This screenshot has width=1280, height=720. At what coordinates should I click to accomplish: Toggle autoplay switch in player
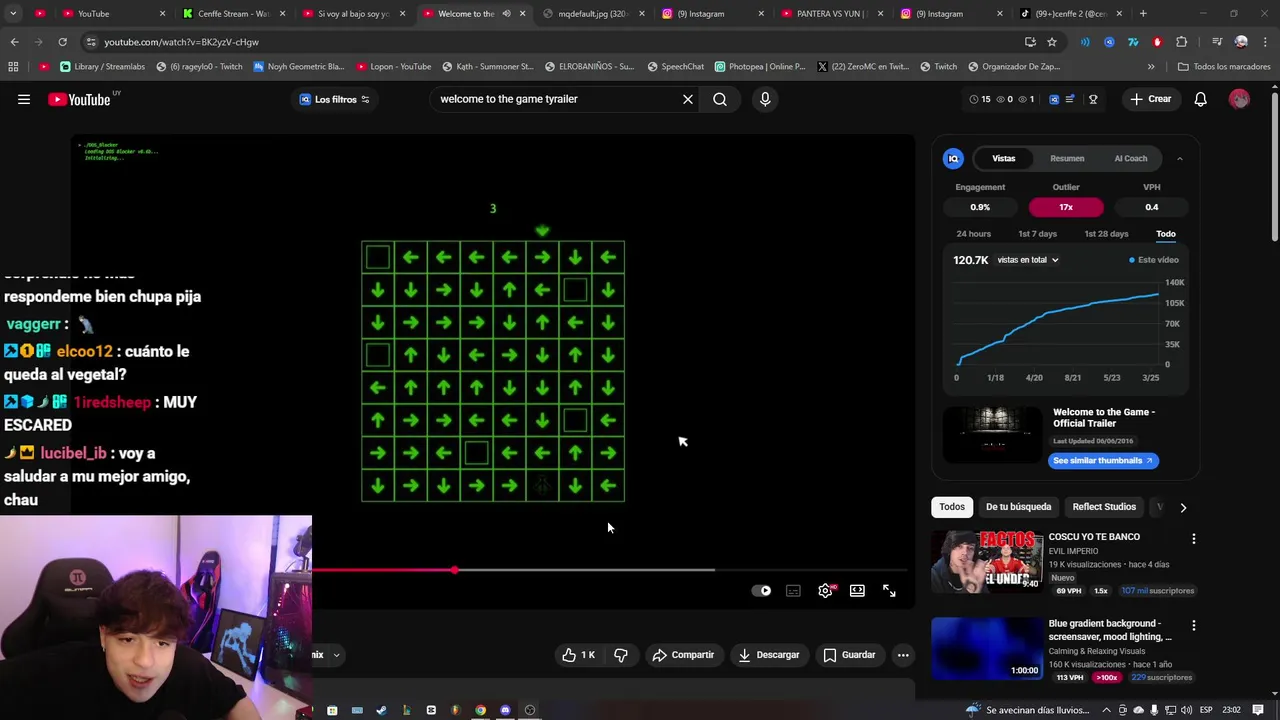(x=762, y=591)
